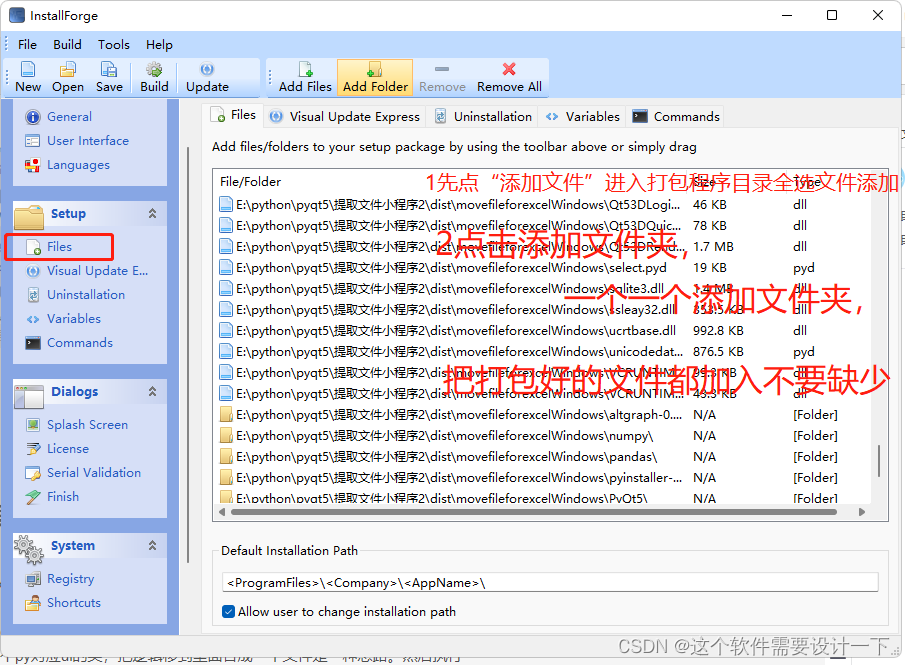Collapse the System panel in the sidebar
The width and height of the screenshot is (905, 665).
click(152, 545)
